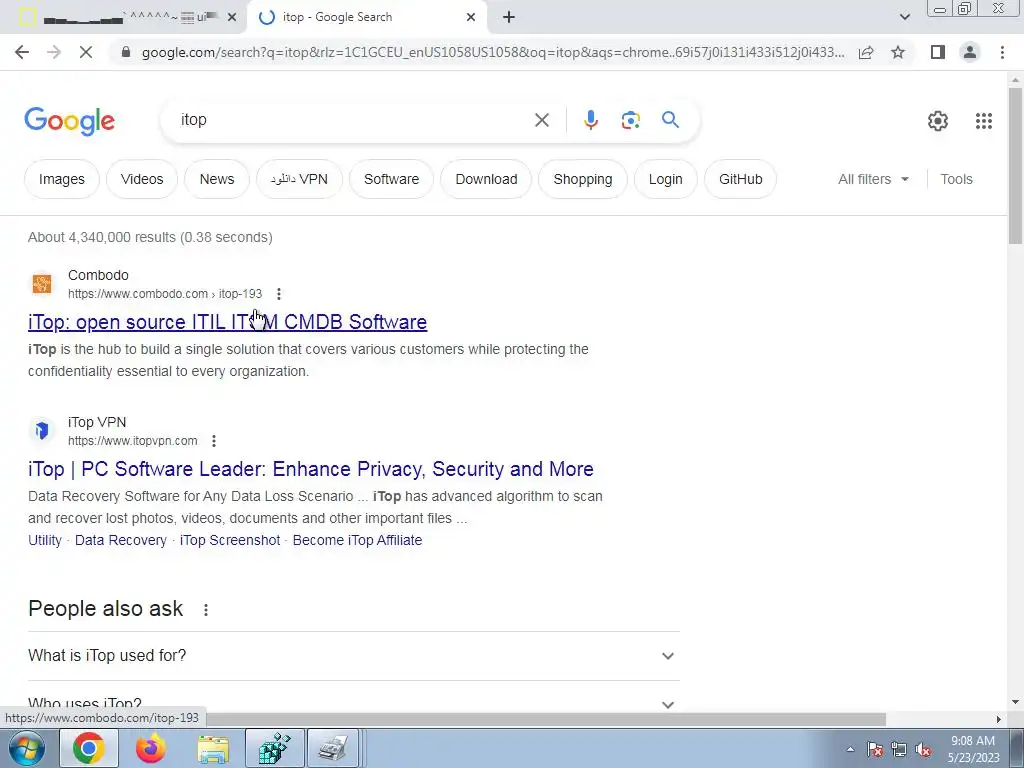The image size is (1024, 768).
Task: Filter results by News
Action: tap(217, 179)
